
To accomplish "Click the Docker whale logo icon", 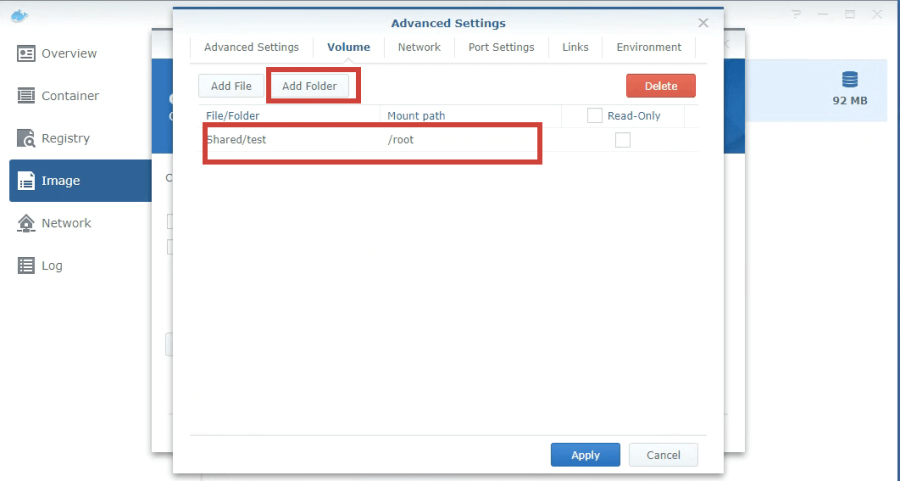I will point(19,15).
